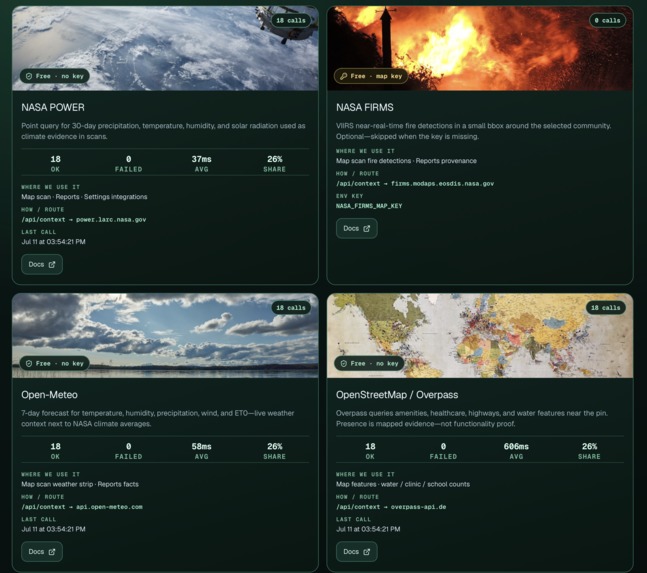
Task: Click the 58ms AVG value
Action: pyautogui.click(x=201, y=447)
